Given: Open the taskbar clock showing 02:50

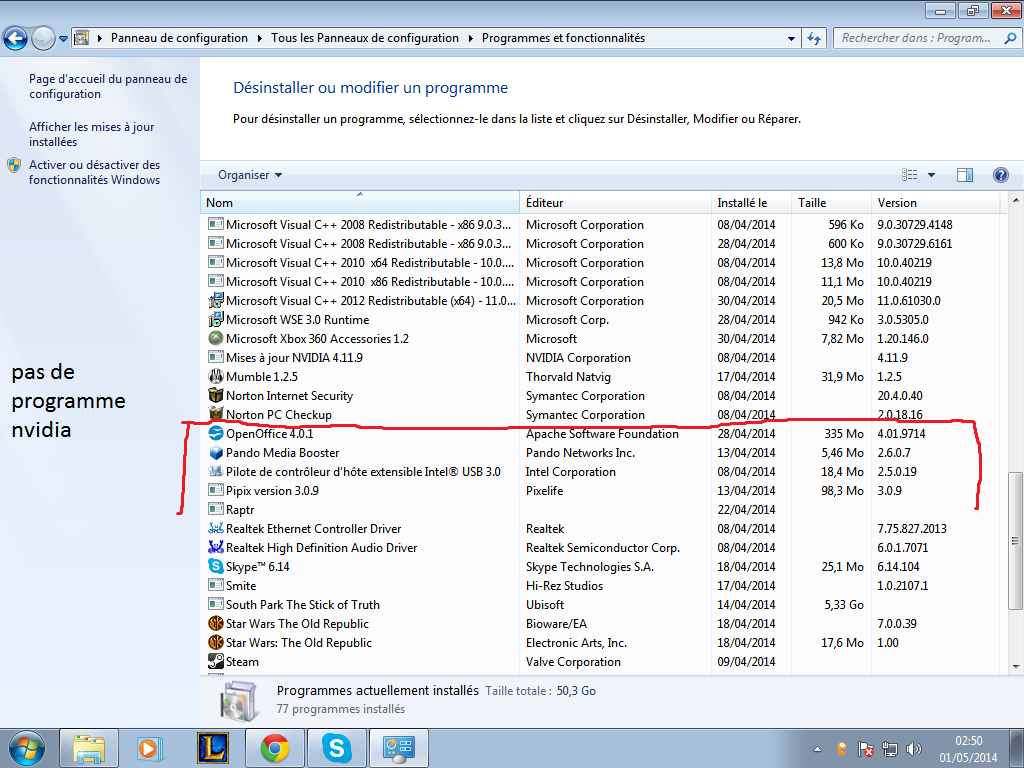Looking at the screenshot, I should click(968, 749).
